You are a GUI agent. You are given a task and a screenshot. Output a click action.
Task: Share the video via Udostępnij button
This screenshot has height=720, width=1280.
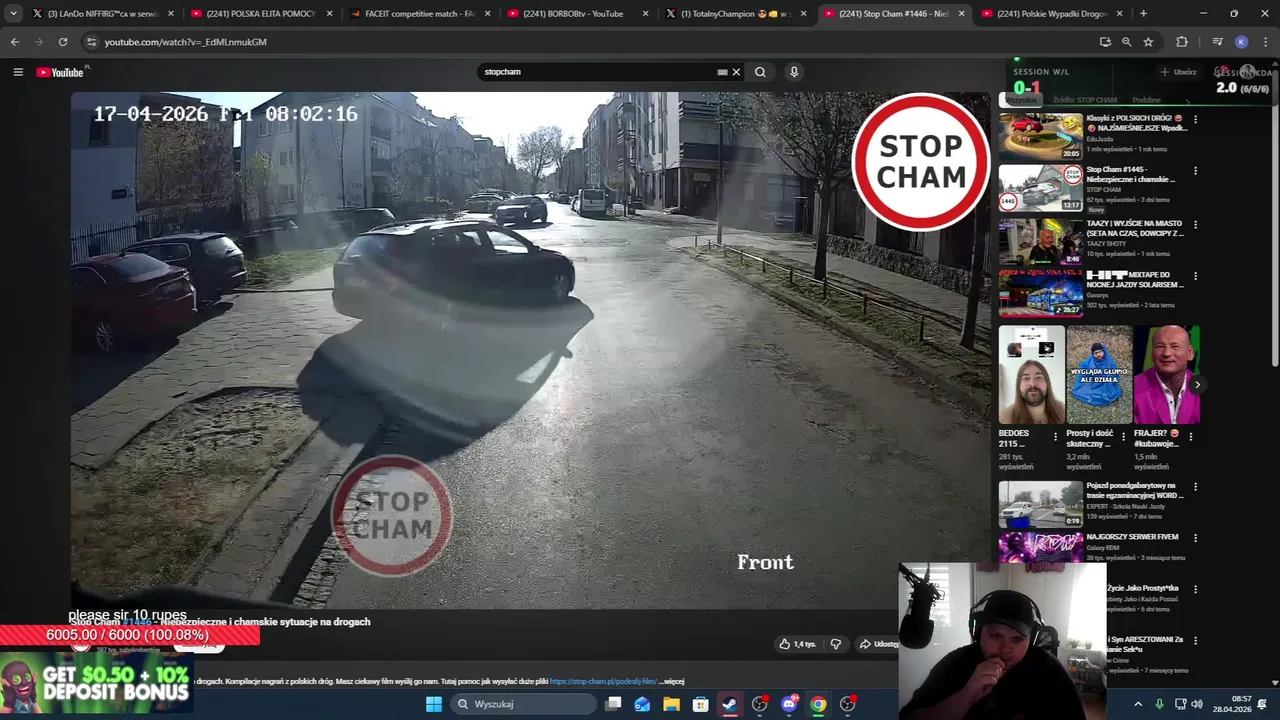879,644
